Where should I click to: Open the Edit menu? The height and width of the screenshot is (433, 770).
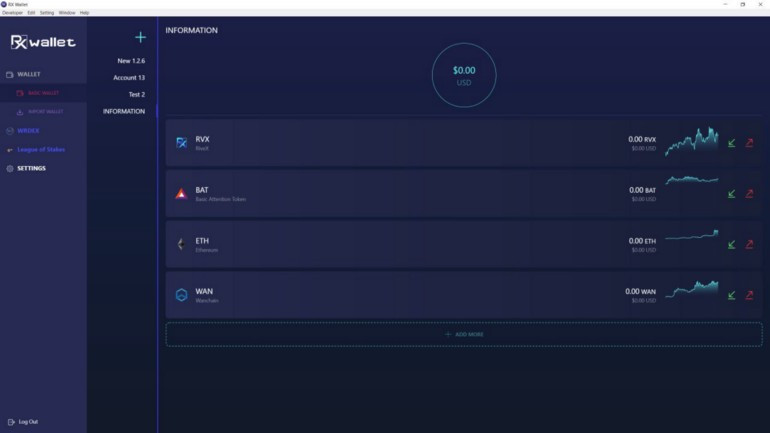click(x=31, y=13)
